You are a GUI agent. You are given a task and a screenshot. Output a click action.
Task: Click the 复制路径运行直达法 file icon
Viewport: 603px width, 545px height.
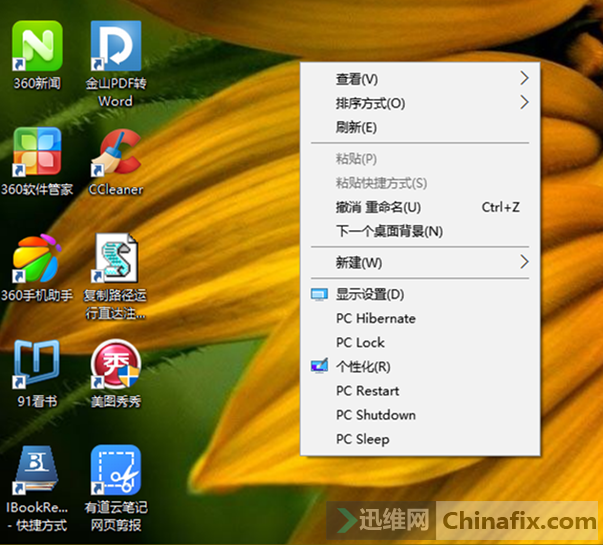pos(115,260)
